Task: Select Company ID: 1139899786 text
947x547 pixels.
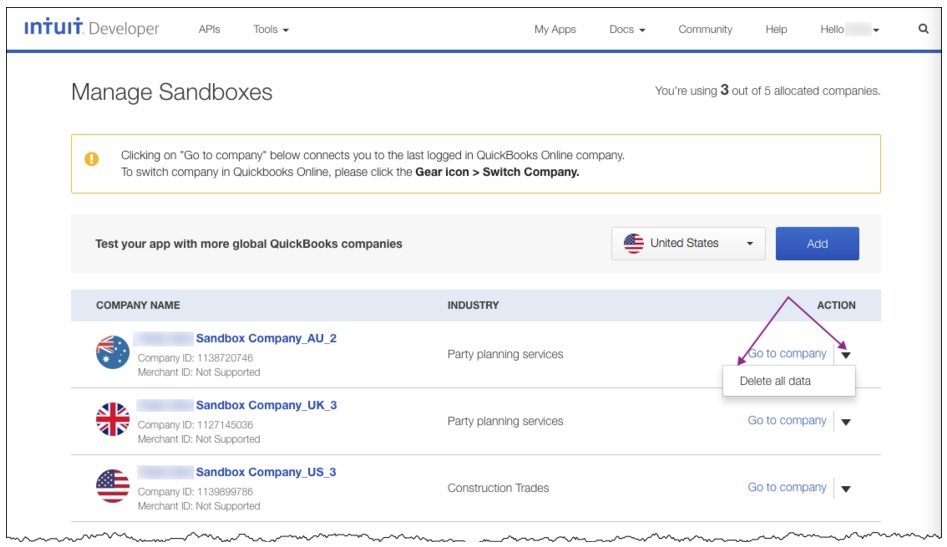Action: click(195, 491)
